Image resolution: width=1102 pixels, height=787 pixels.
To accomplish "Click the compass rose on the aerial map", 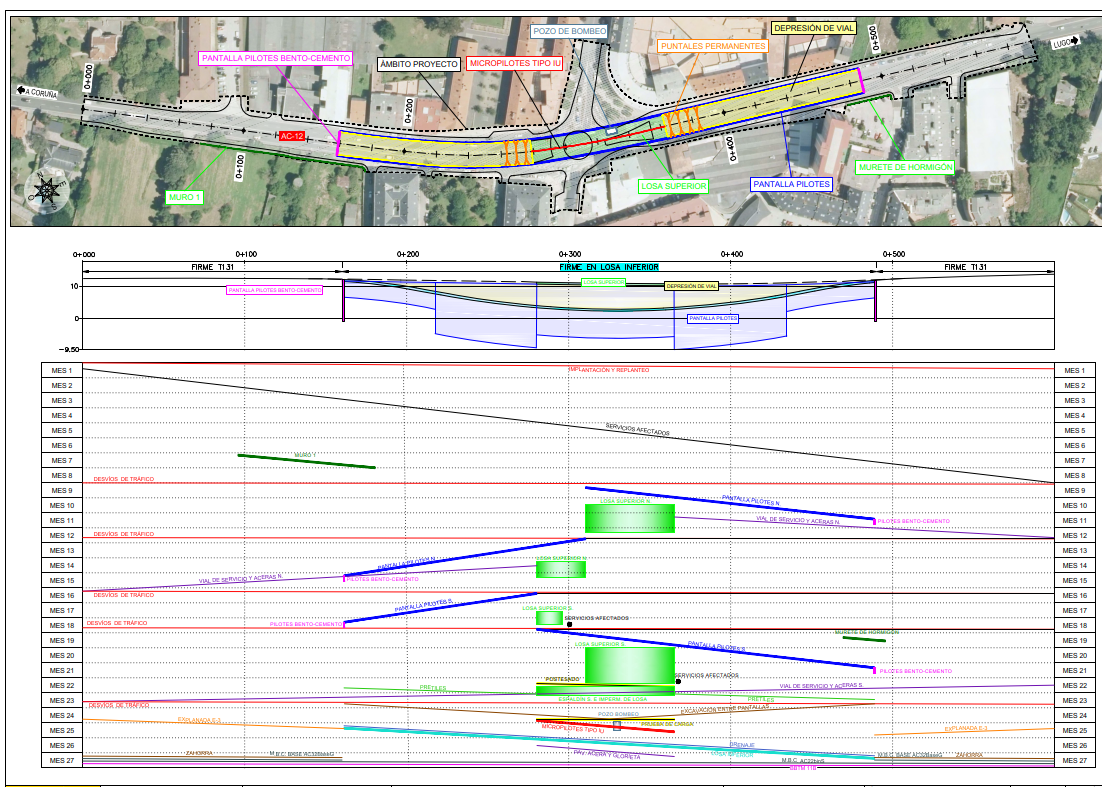I will pyautogui.click(x=47, y=190).
